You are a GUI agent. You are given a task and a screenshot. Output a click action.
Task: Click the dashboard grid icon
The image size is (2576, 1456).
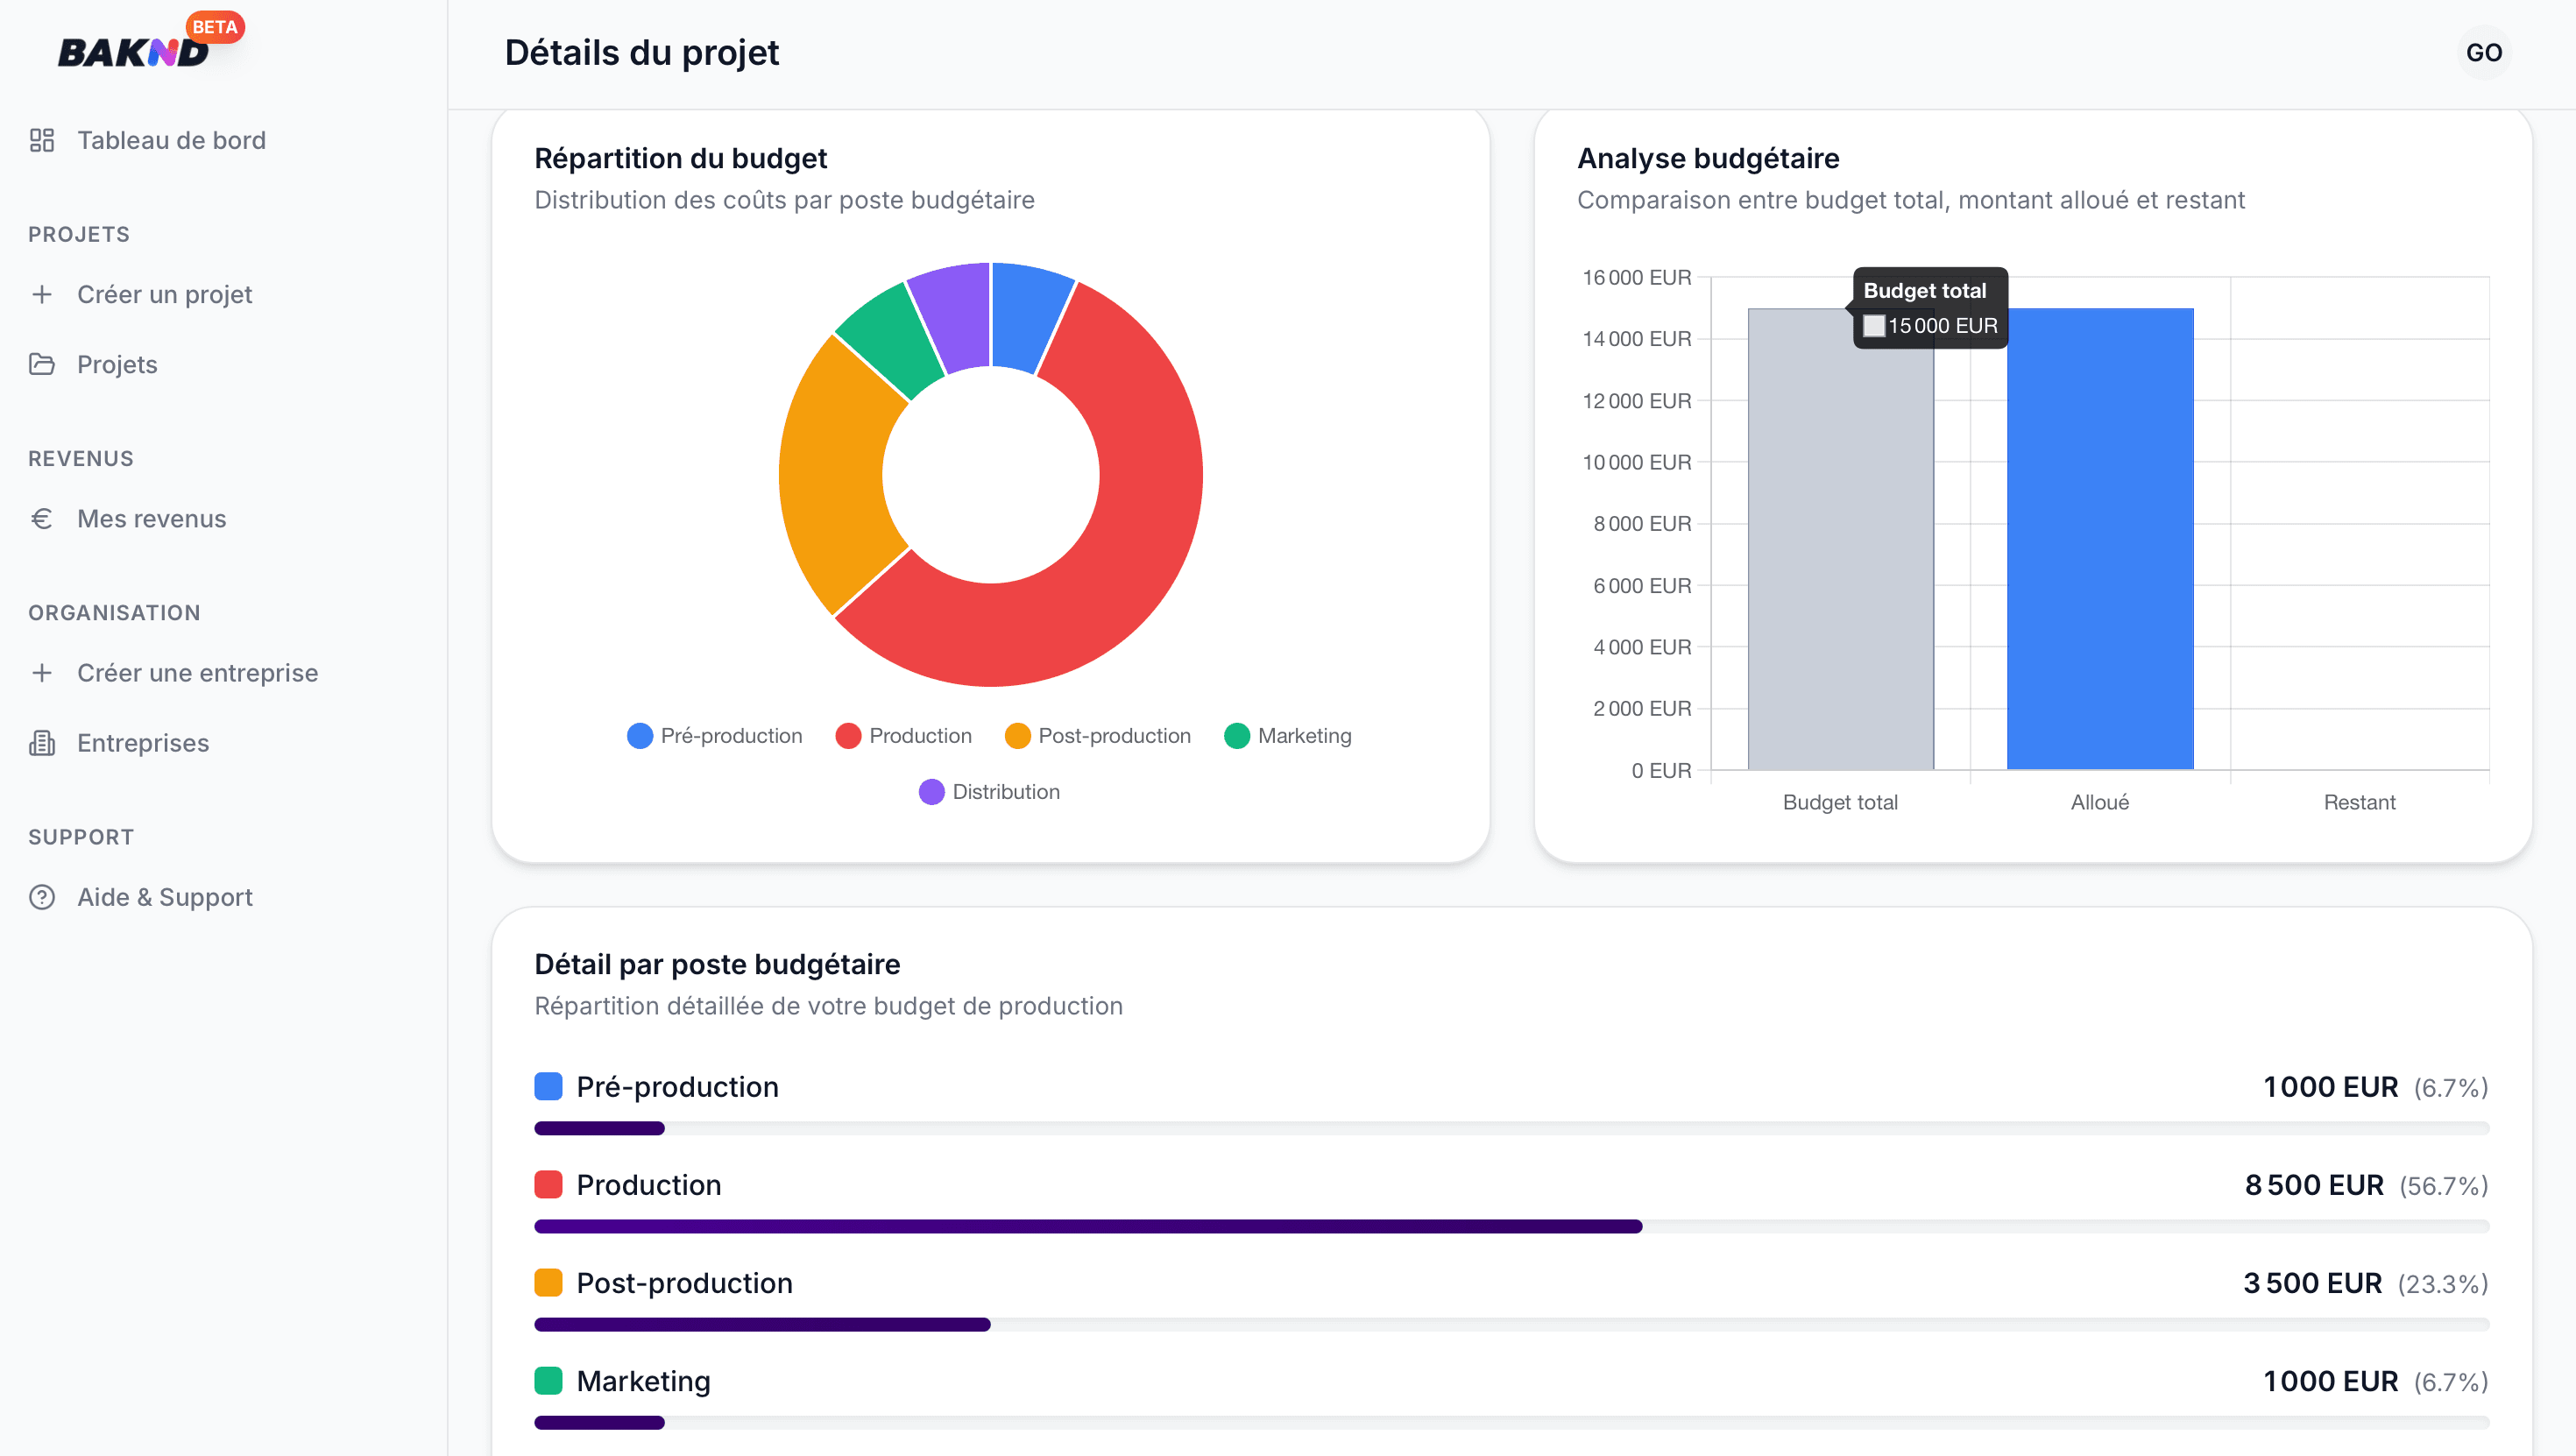click(x=42, y=140)
